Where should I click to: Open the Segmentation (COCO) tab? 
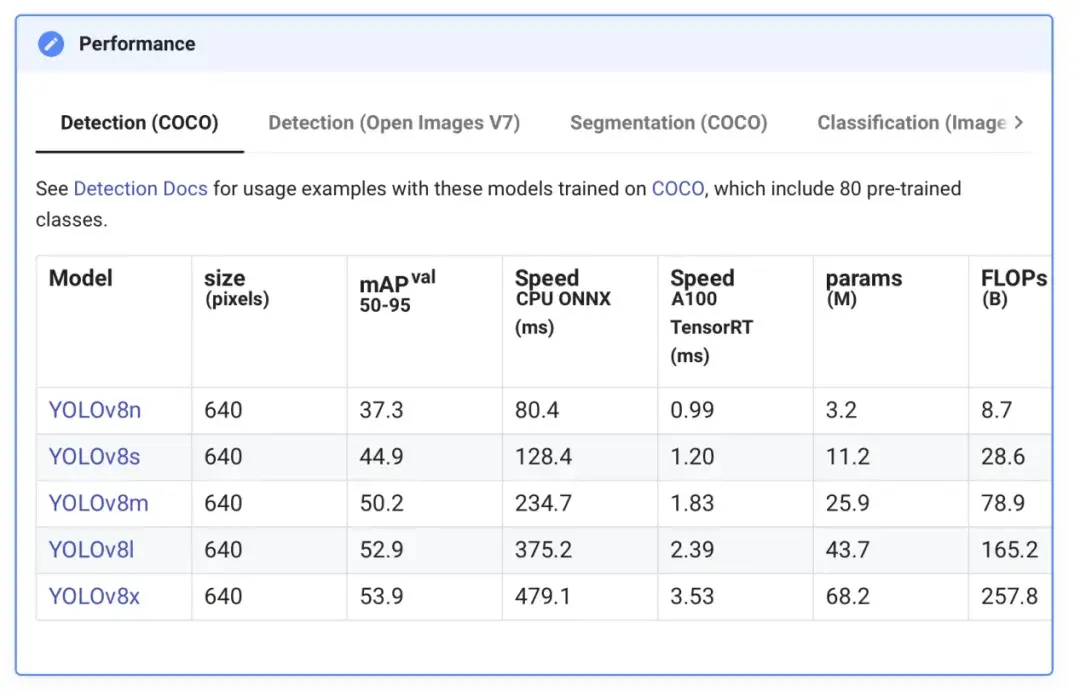click(668, 123)
